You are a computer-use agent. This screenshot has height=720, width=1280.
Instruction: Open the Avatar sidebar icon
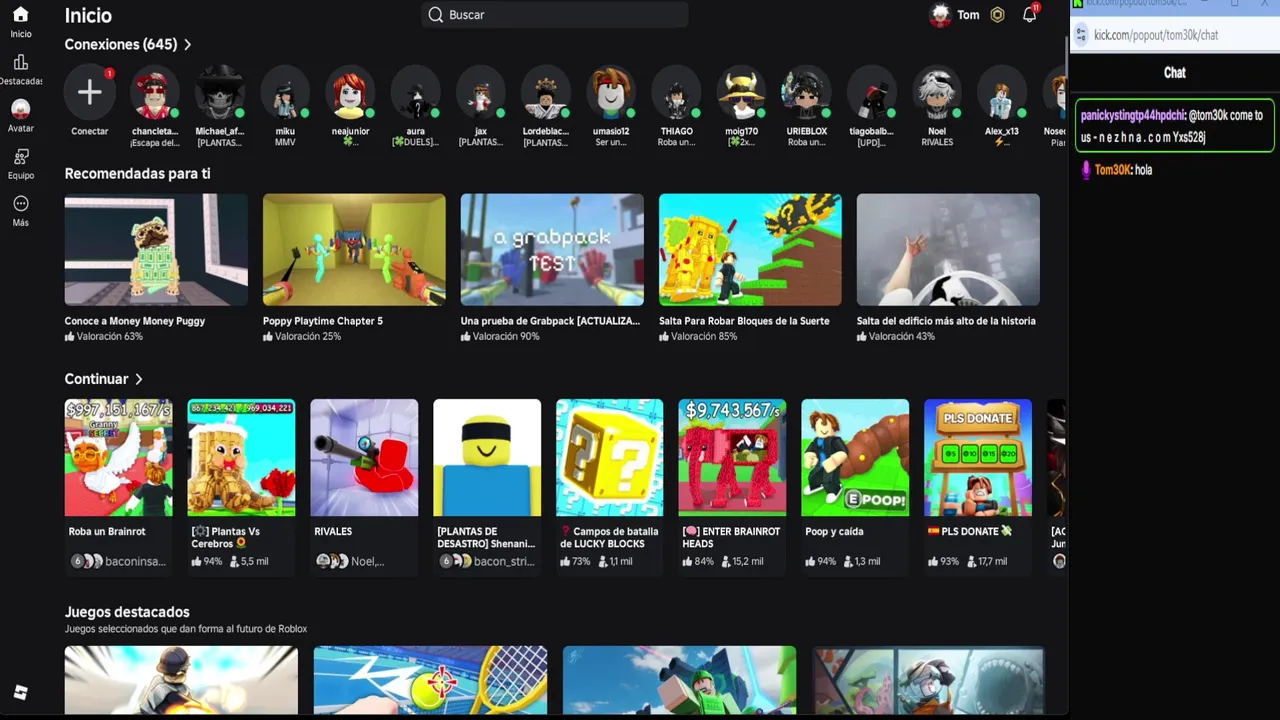(x=20, y=108)
